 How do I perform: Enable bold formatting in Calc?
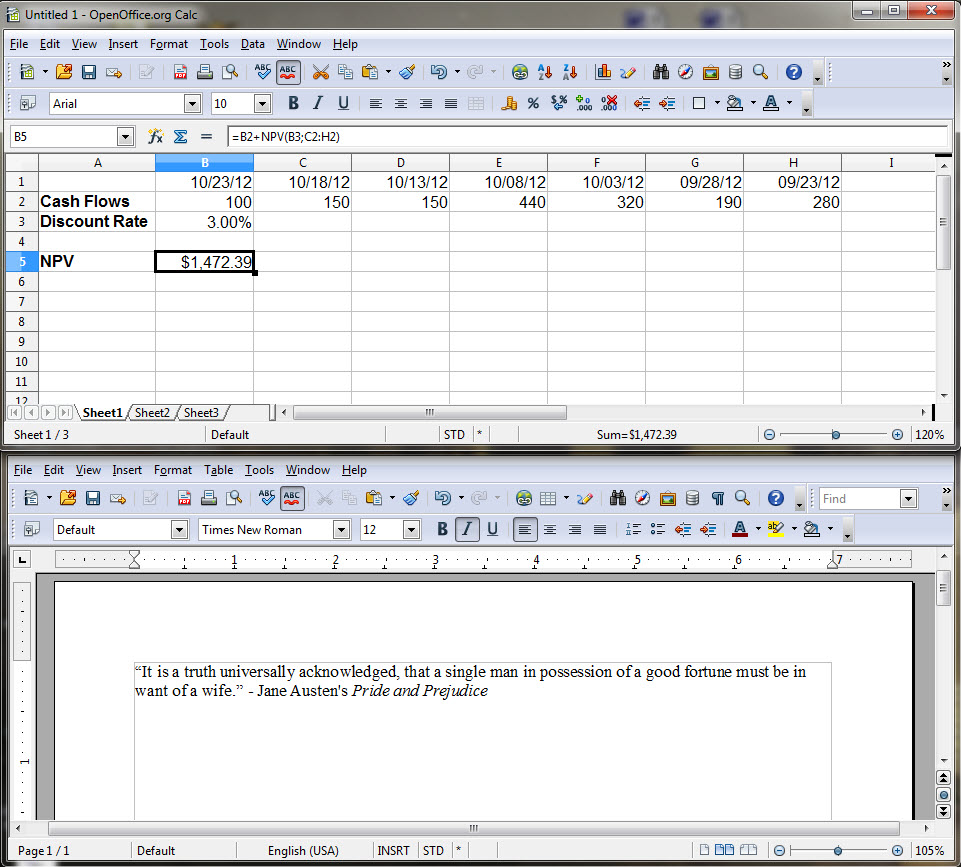tap(292, 103)
